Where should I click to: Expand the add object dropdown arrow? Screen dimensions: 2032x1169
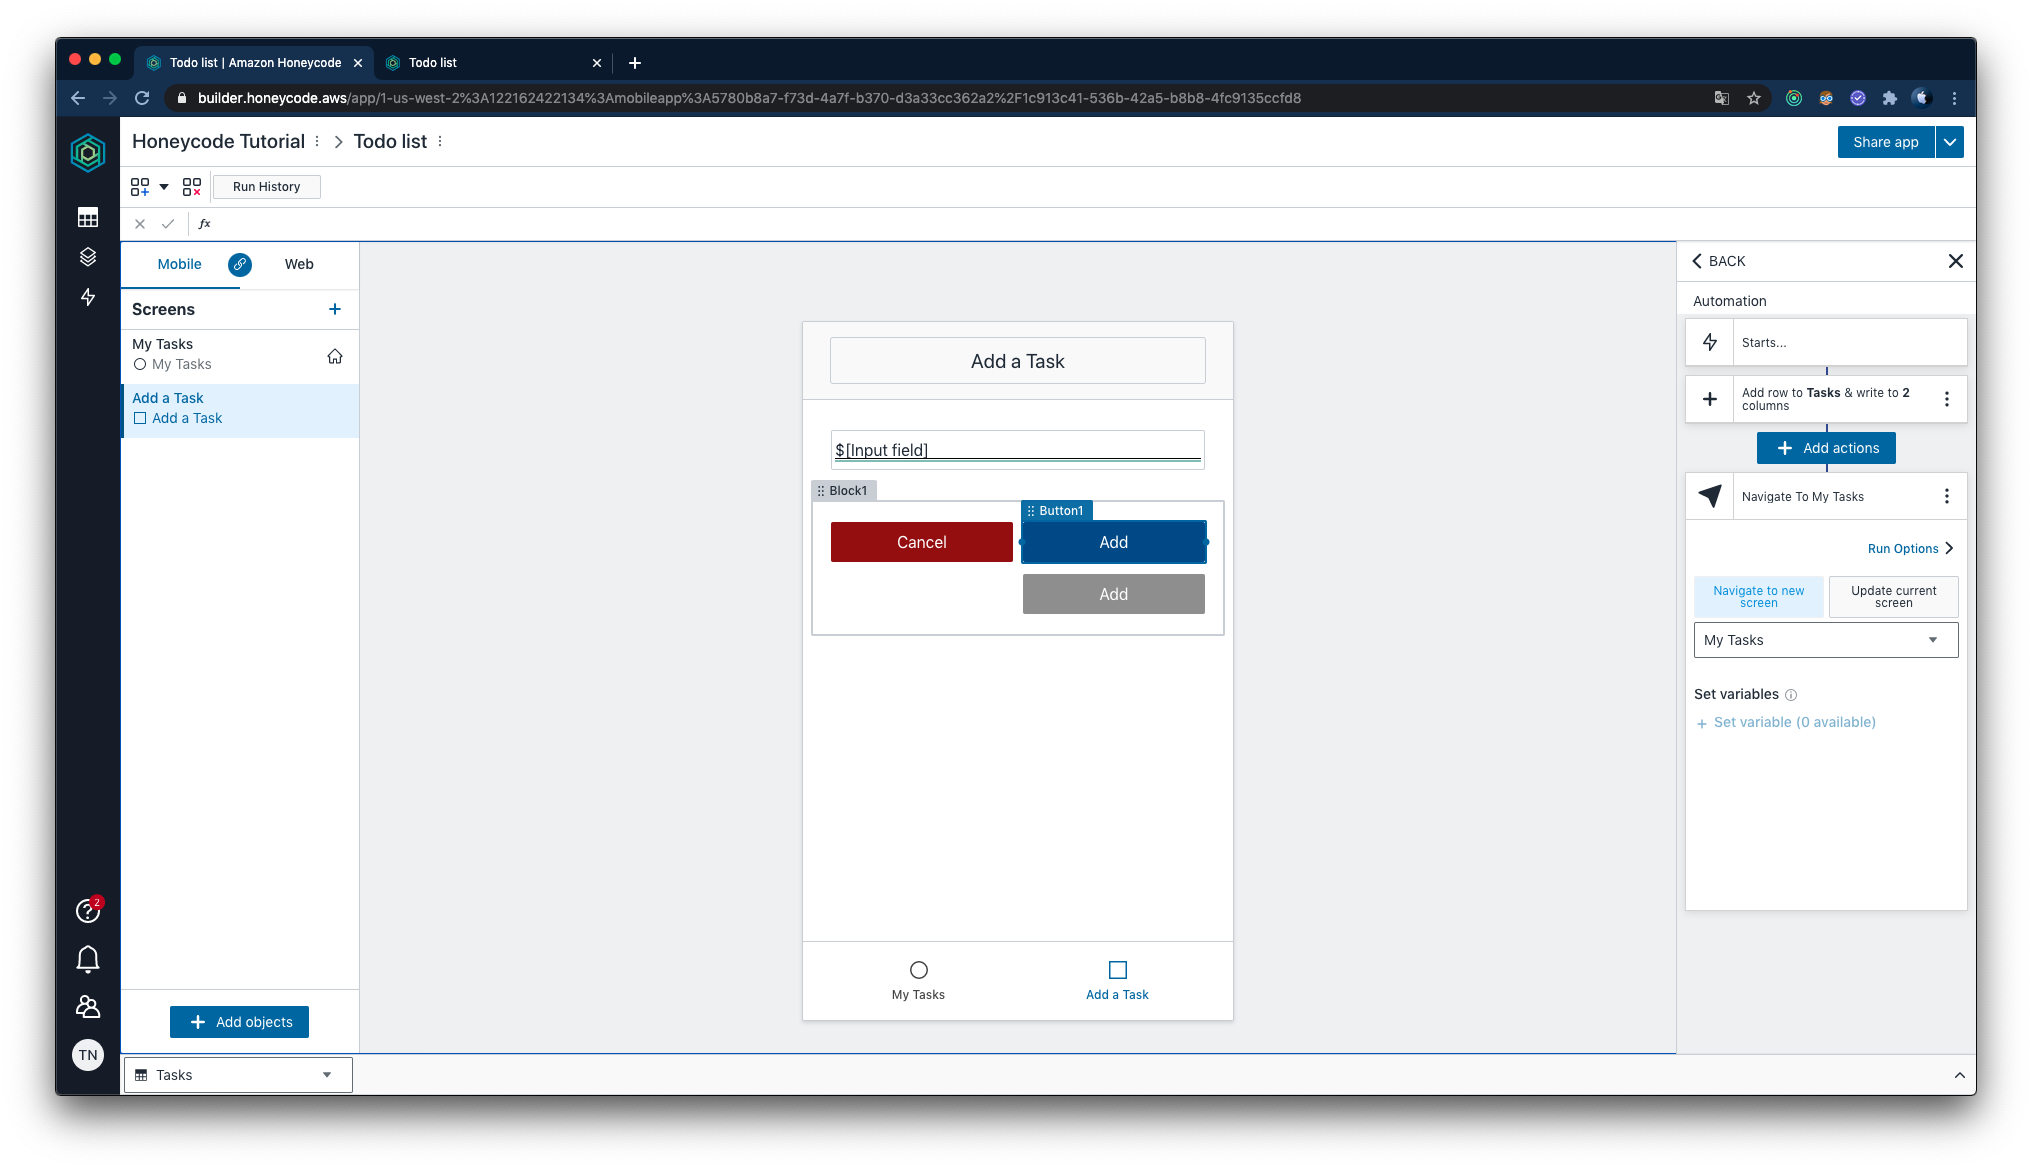pyautogui.click(x=164, y=187)
